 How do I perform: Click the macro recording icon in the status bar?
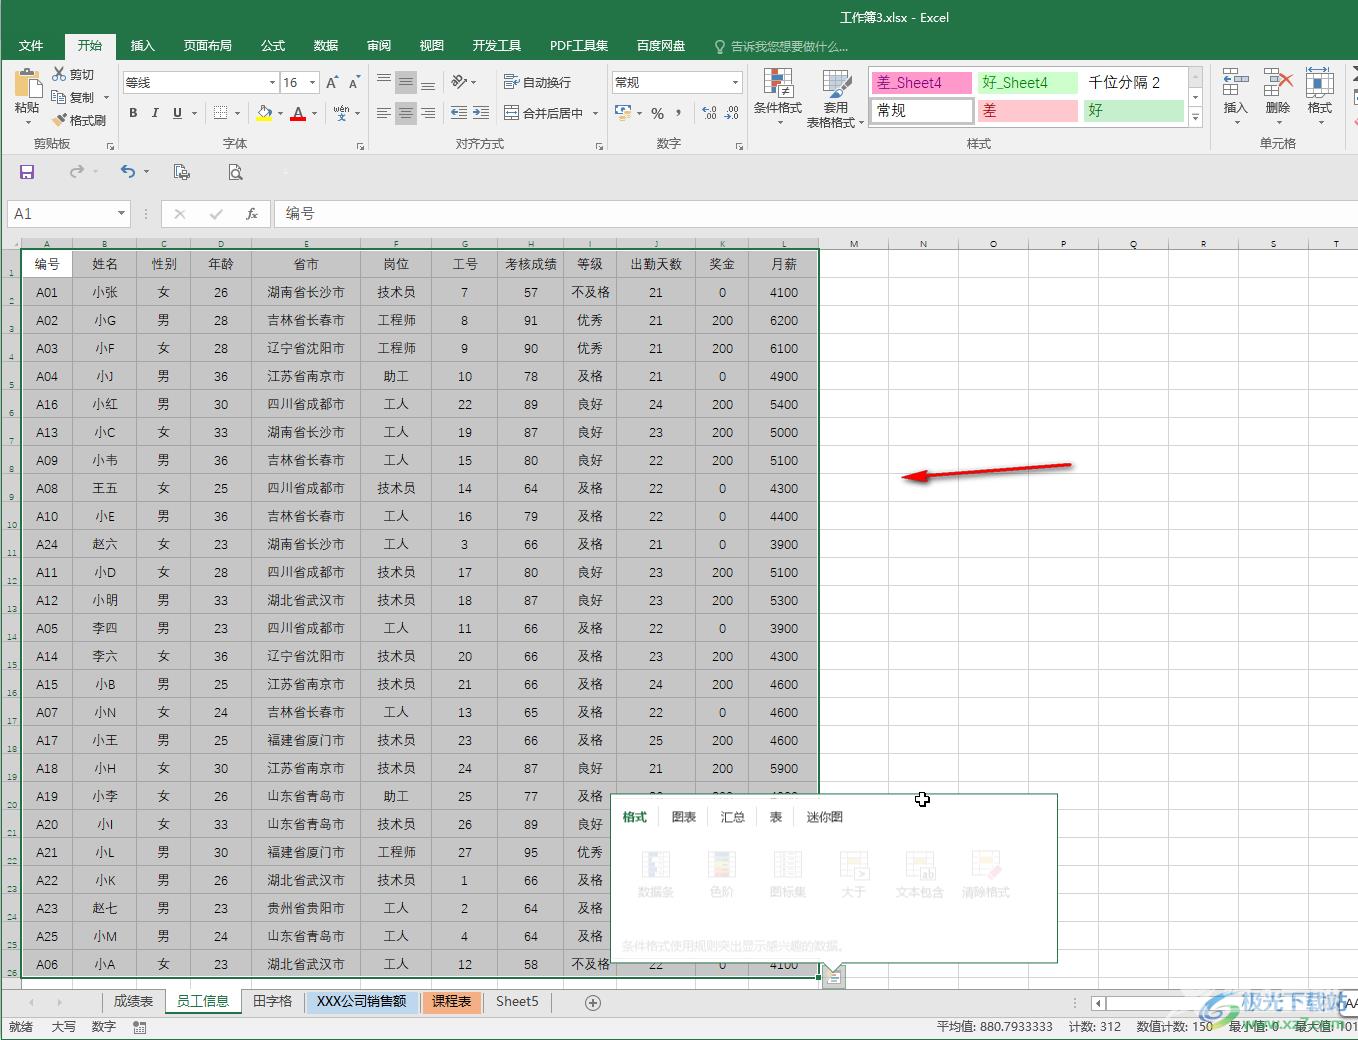coord(140,1027)
